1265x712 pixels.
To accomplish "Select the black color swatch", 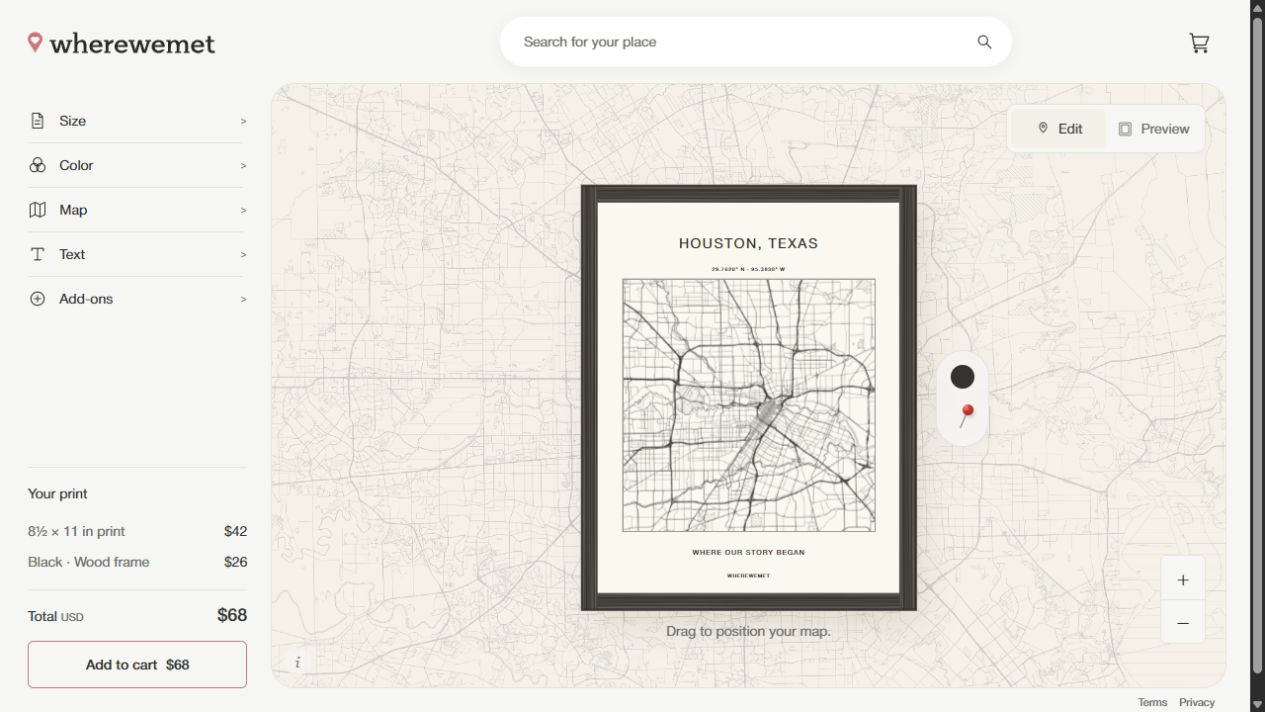I will click(962, 376).
